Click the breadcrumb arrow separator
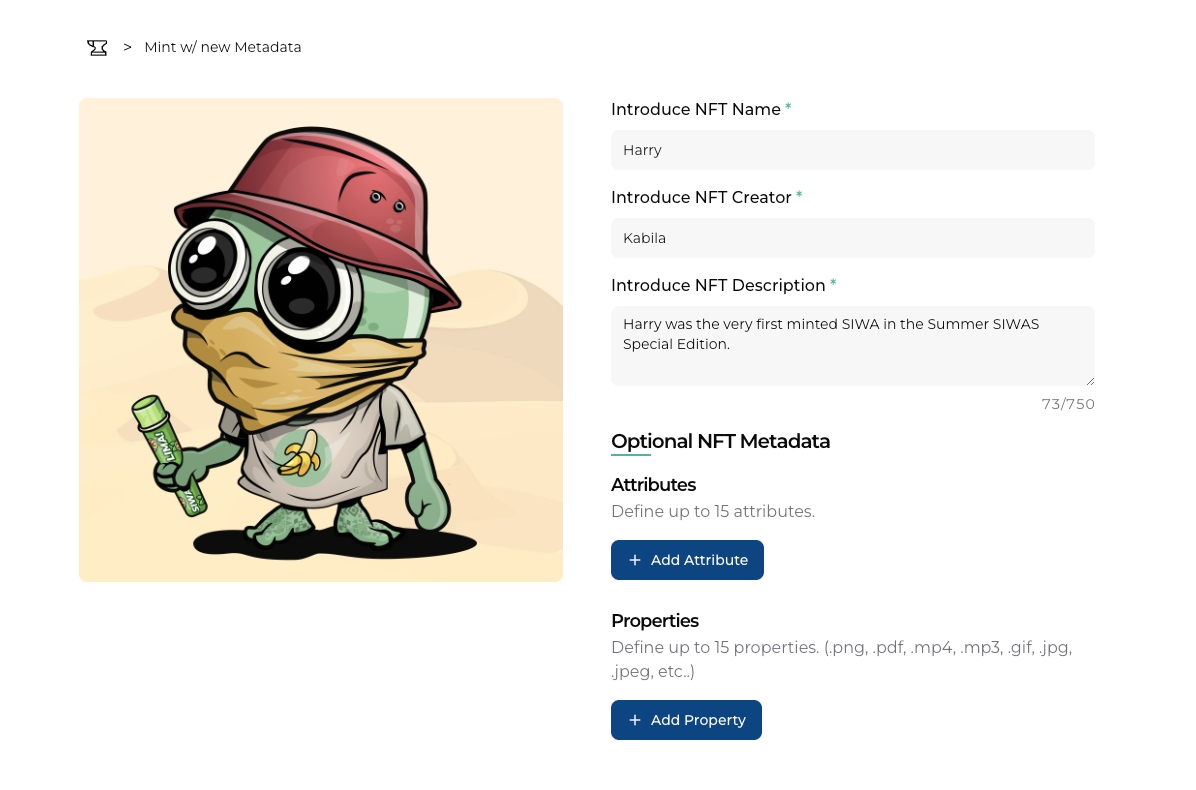1196x790 pixels. pos(127,47)
